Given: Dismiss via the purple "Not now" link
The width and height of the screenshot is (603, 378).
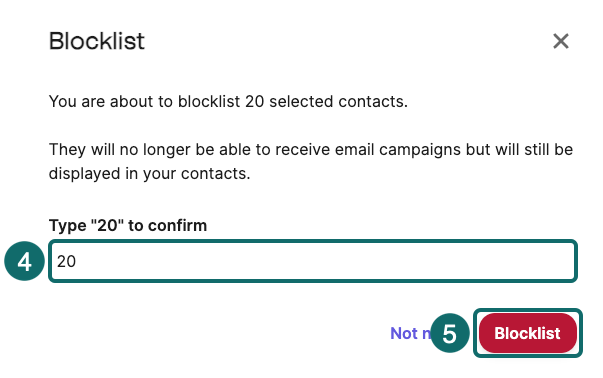Looking at the screenshot, I should pyautogui.click(x=410, y=333).
